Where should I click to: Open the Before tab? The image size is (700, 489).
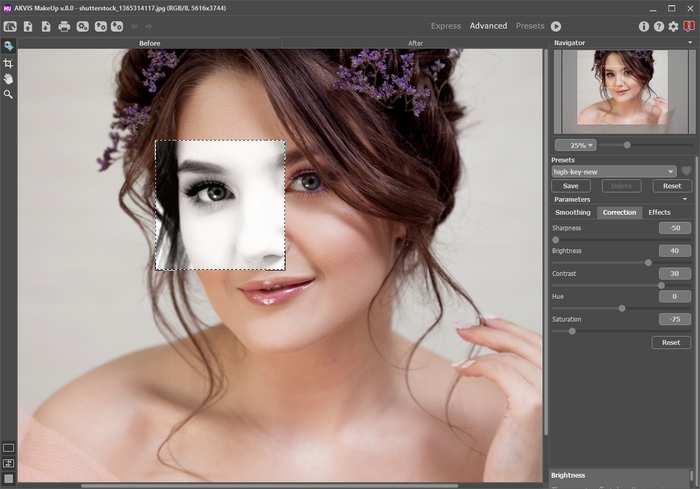[150, 43]
